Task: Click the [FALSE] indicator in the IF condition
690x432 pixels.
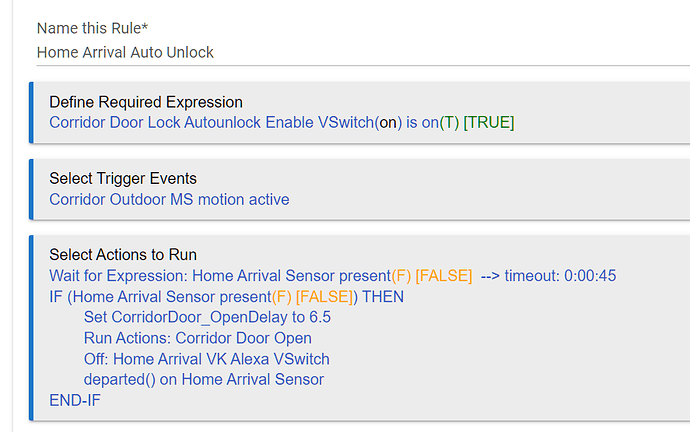Action: pos(324,297)
